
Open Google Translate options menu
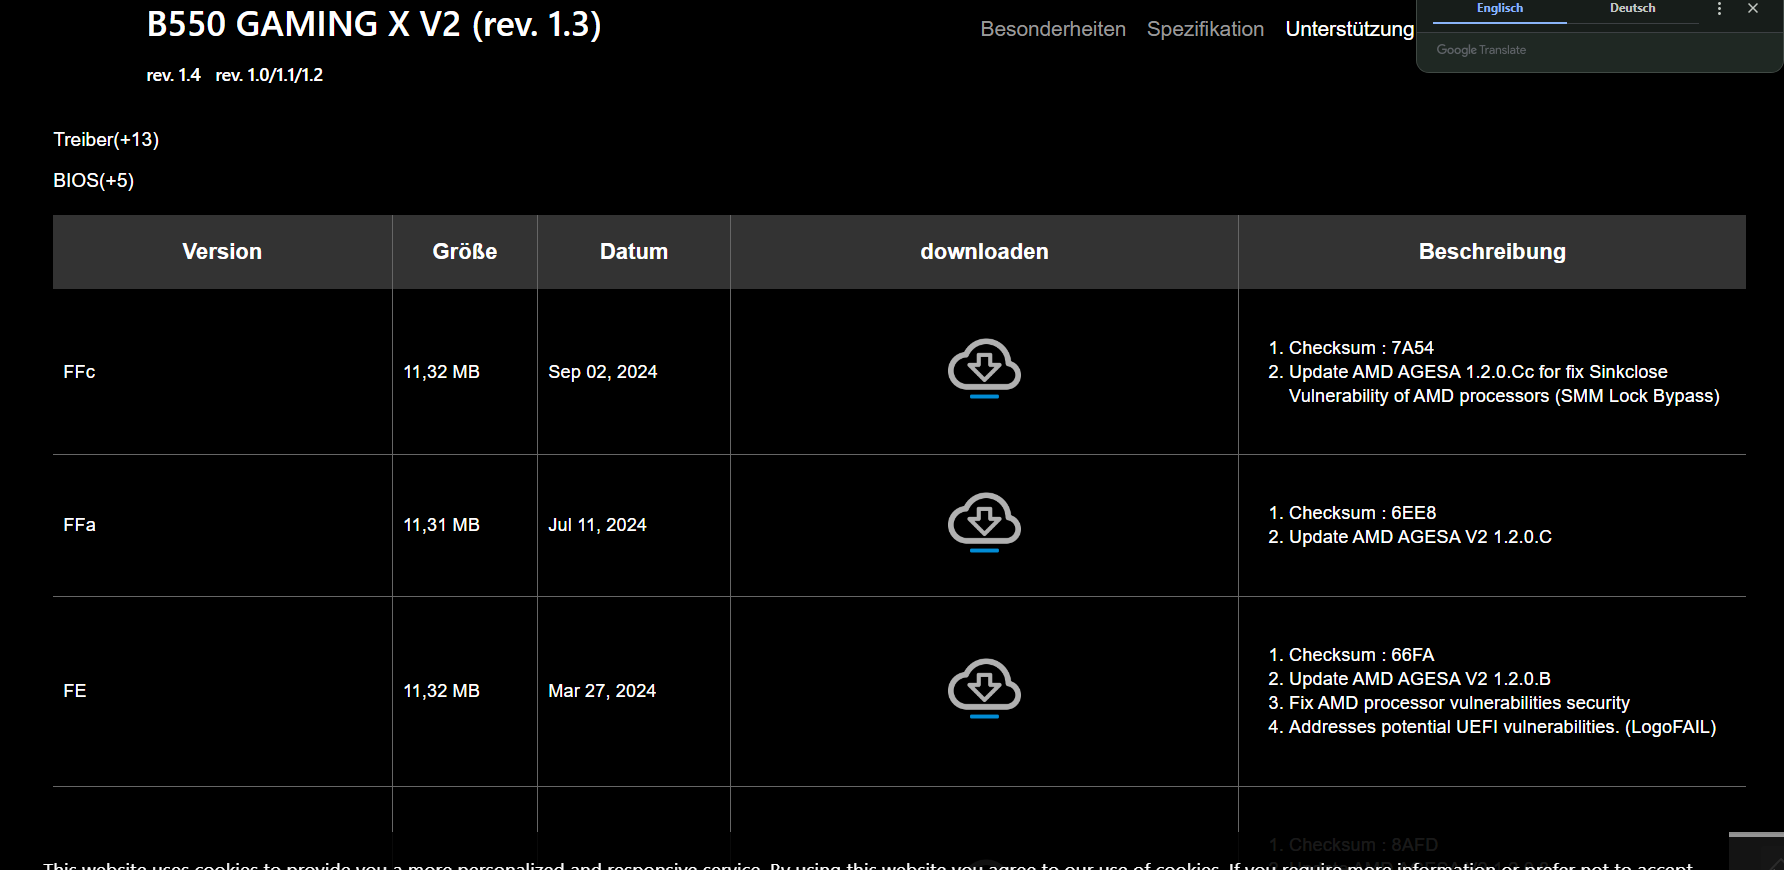click(x=1719, y=8)
